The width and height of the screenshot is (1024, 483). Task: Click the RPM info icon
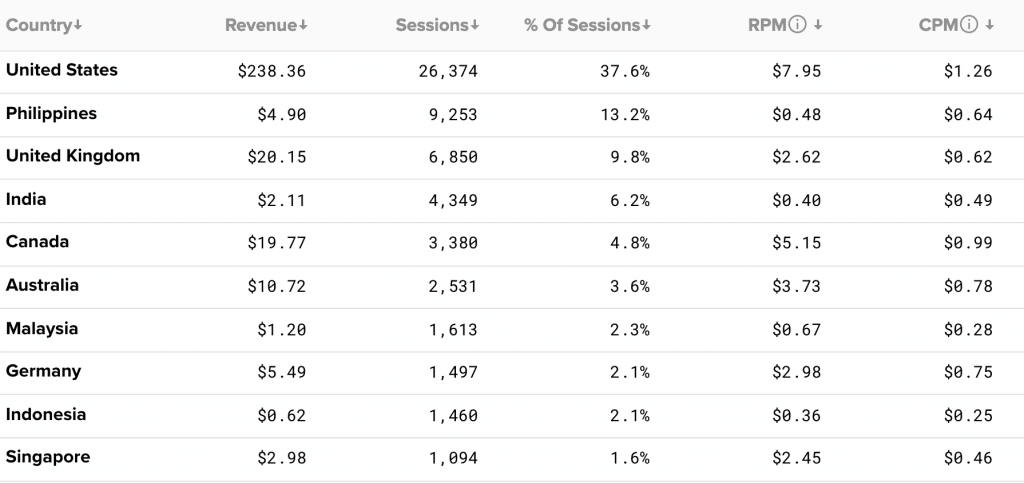pyautogui.click(x=797, y=25)
